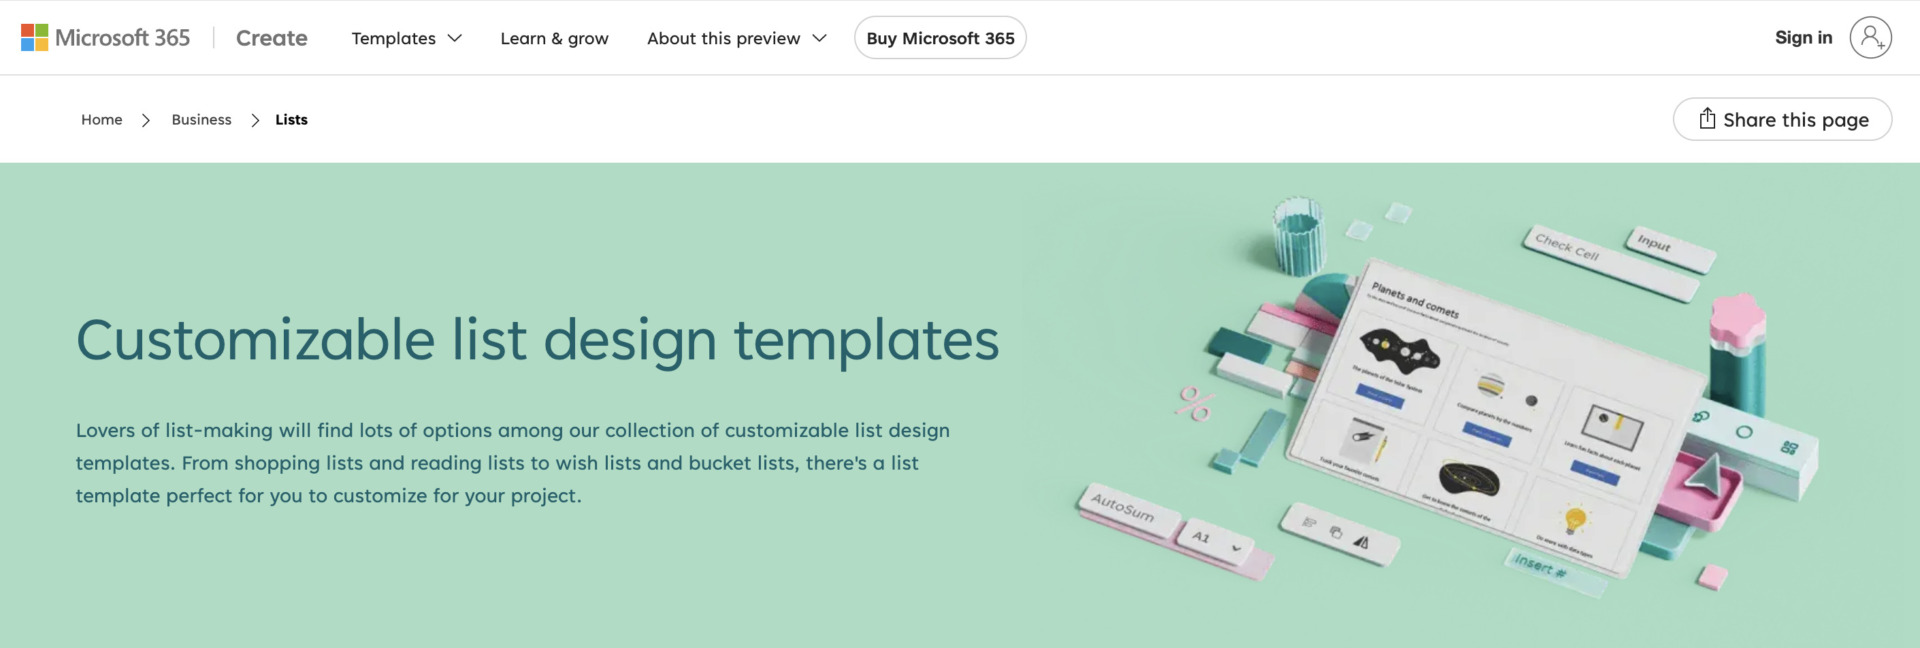Click the Share this page button
Screen dimensions: 1920x648
[x=1782, y=119]
